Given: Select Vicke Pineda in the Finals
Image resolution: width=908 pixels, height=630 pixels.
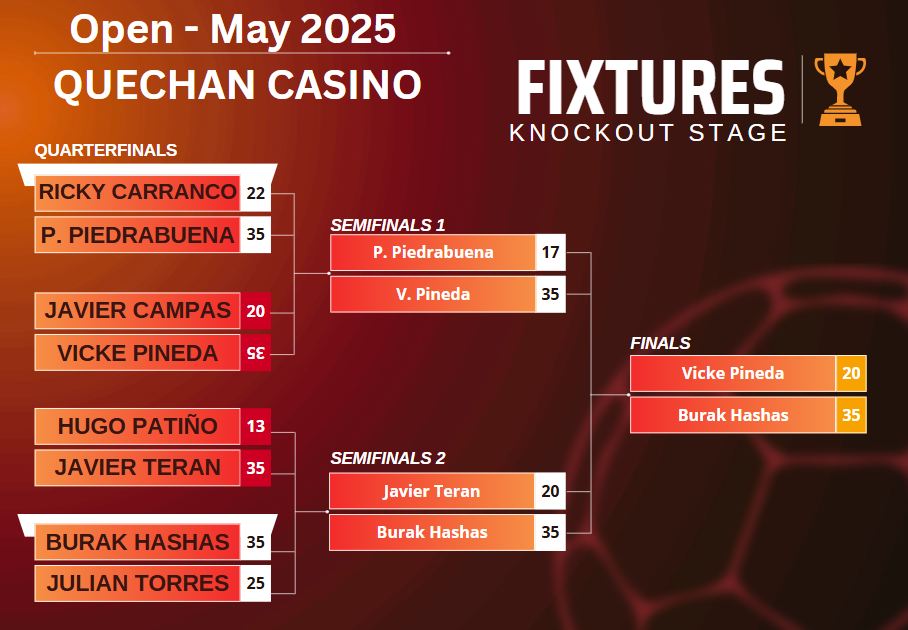Looking at the screenshot, I should [733, 373].
